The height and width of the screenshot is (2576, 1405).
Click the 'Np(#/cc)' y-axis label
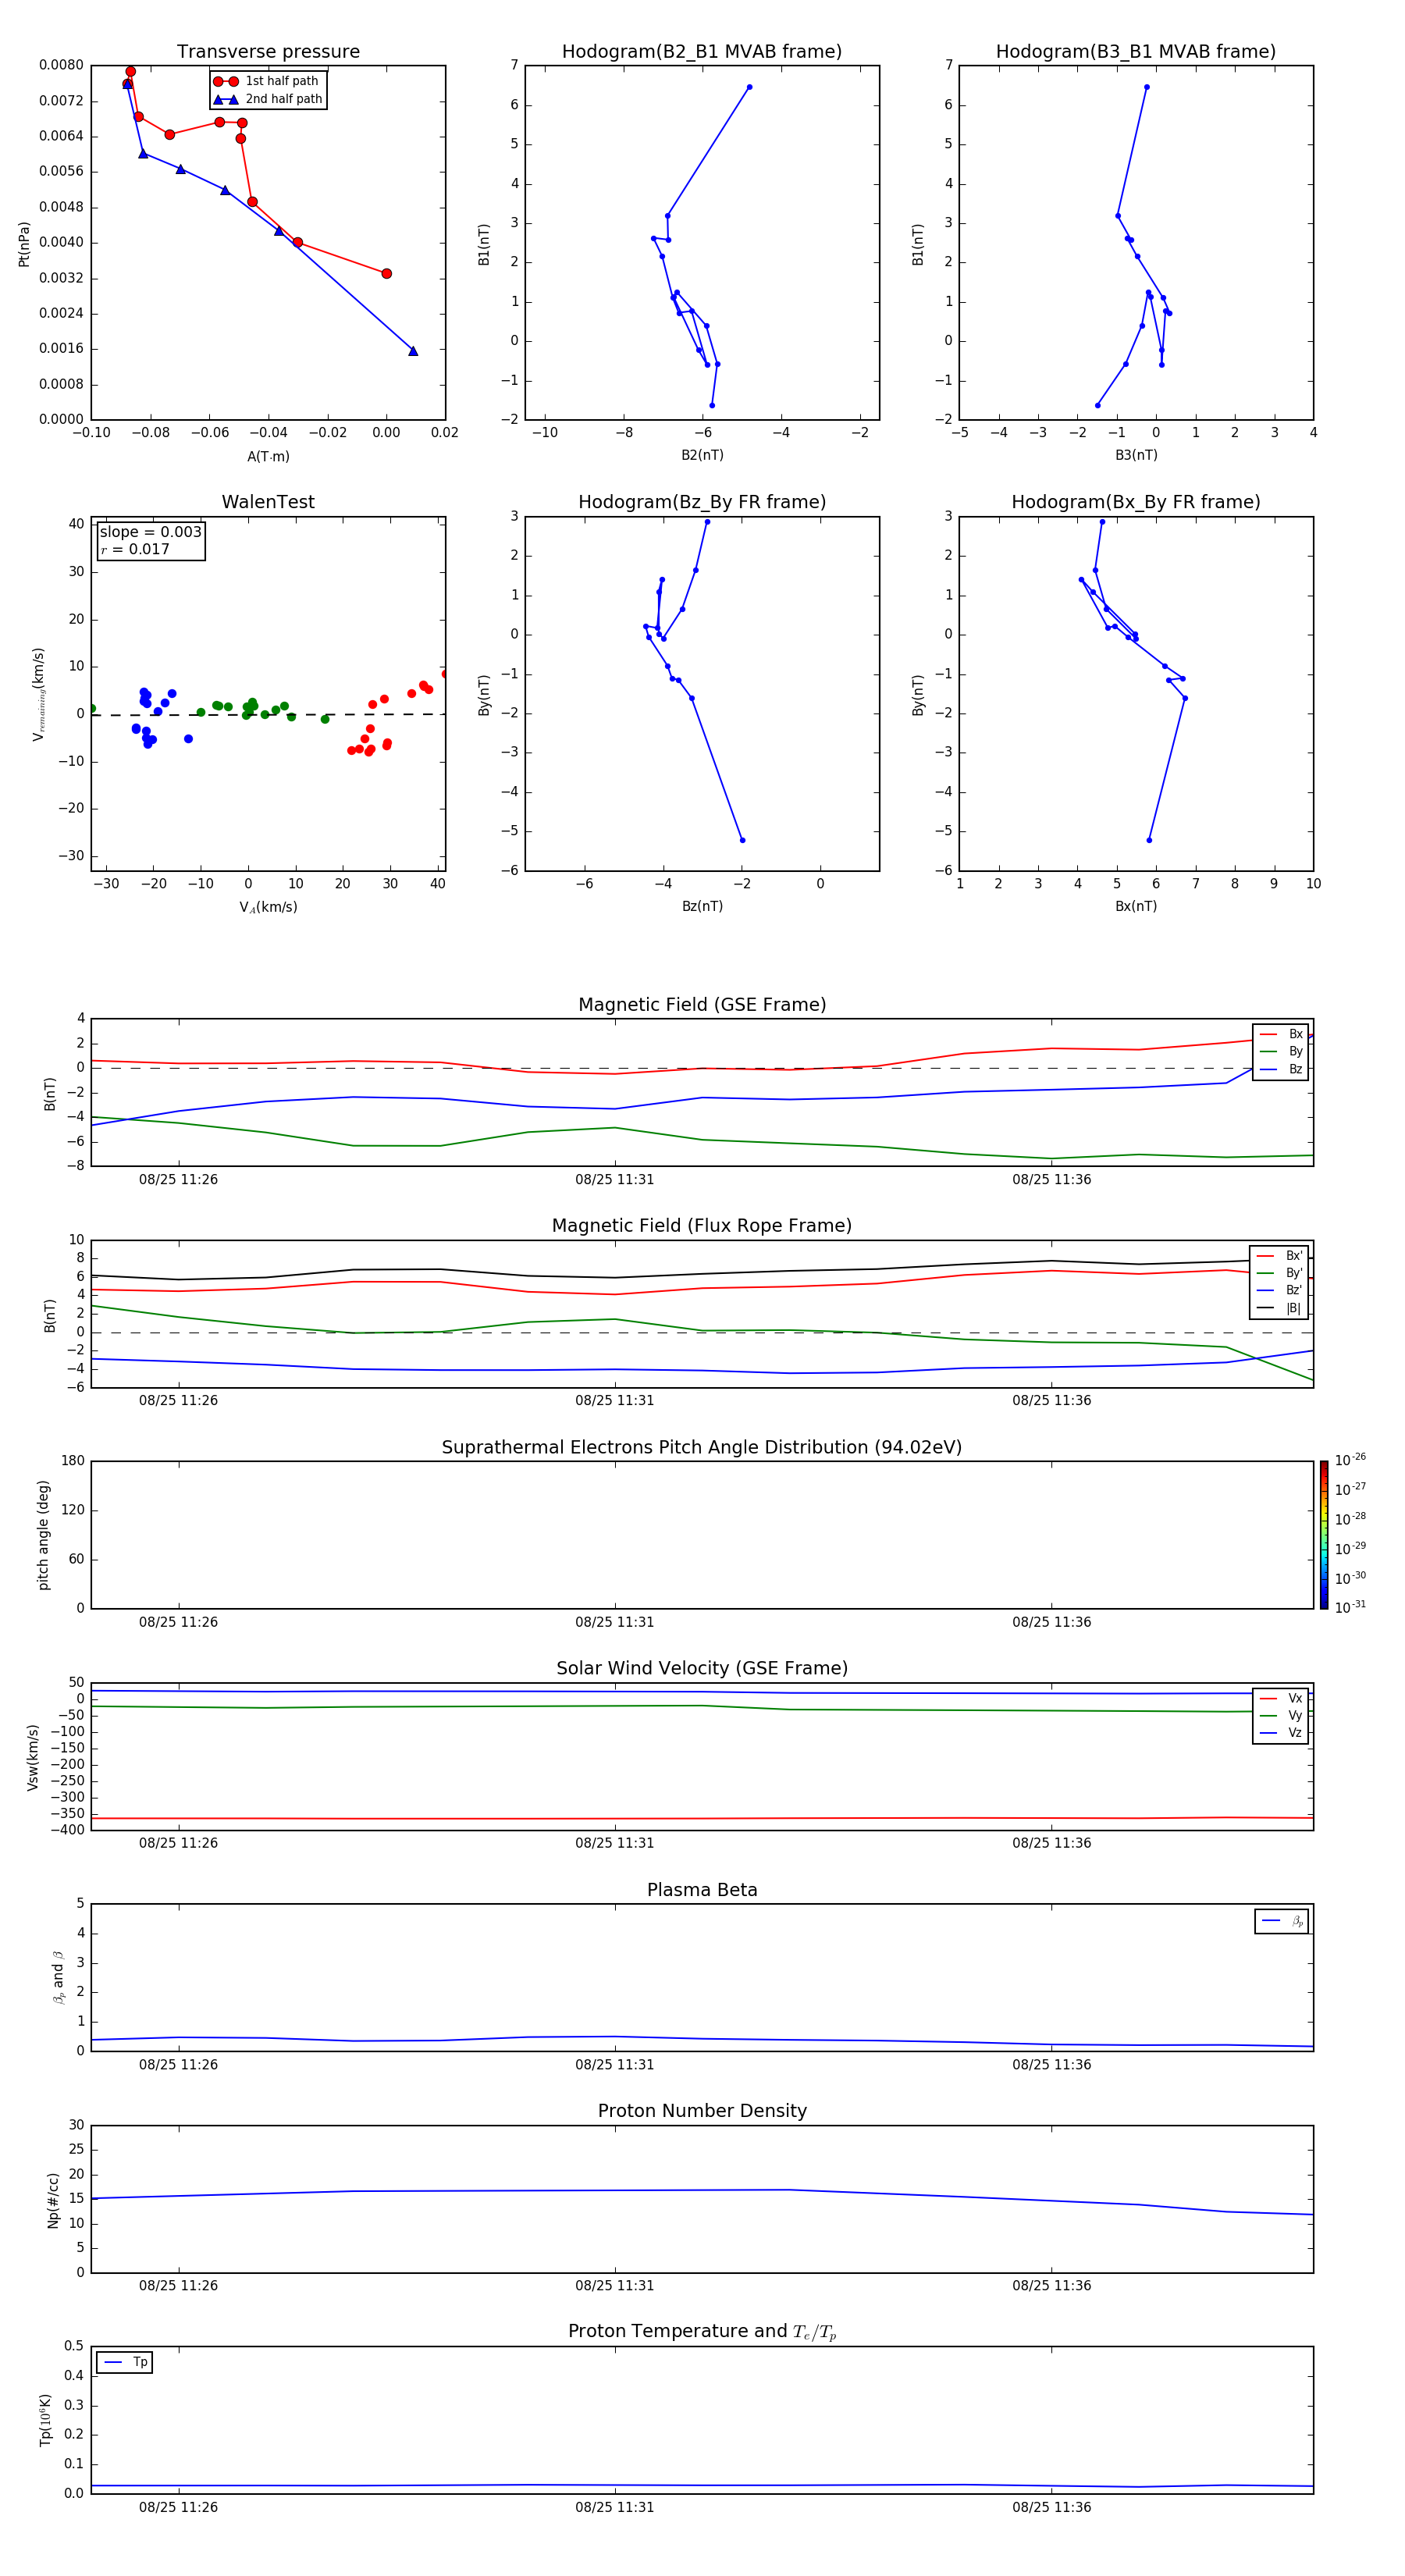click(53, 2200)
